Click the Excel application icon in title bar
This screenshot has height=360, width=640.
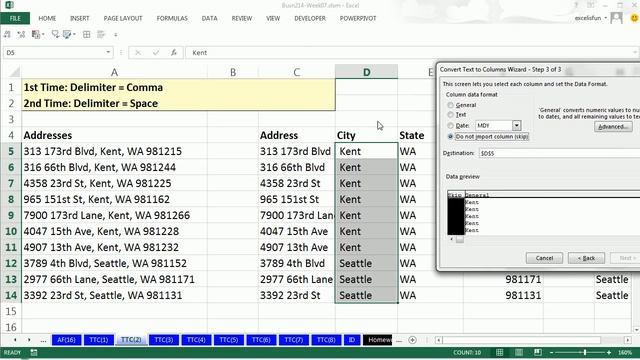[x=9, y=5]
